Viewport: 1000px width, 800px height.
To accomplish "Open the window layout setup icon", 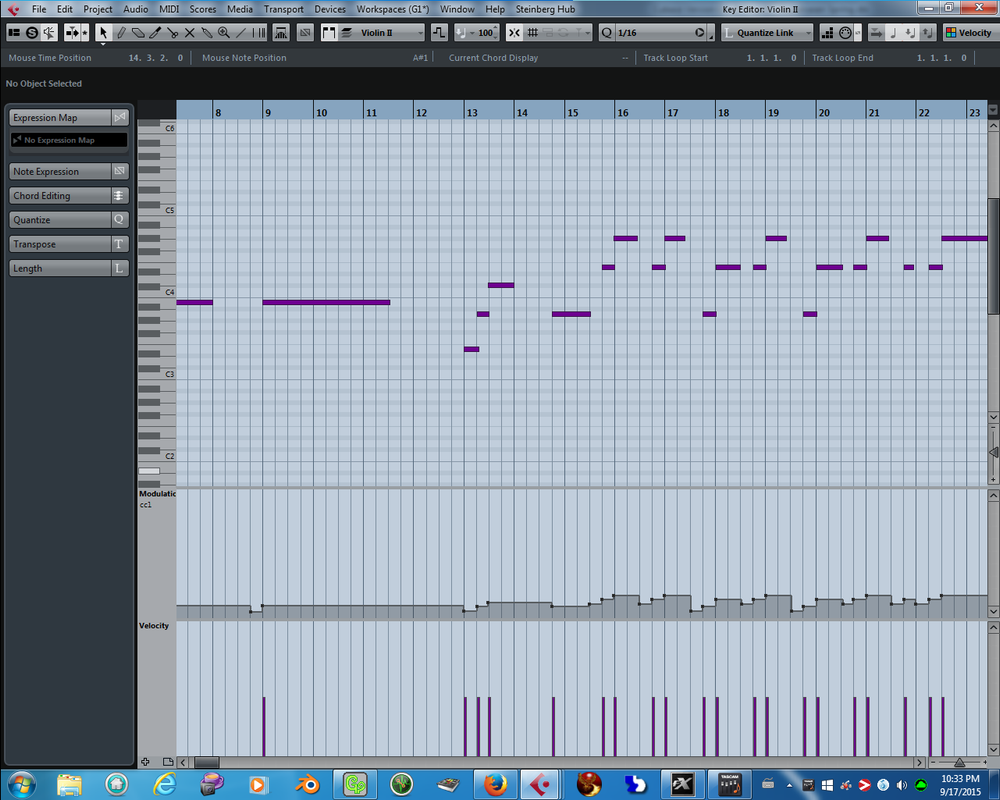I will click(14, 33).
